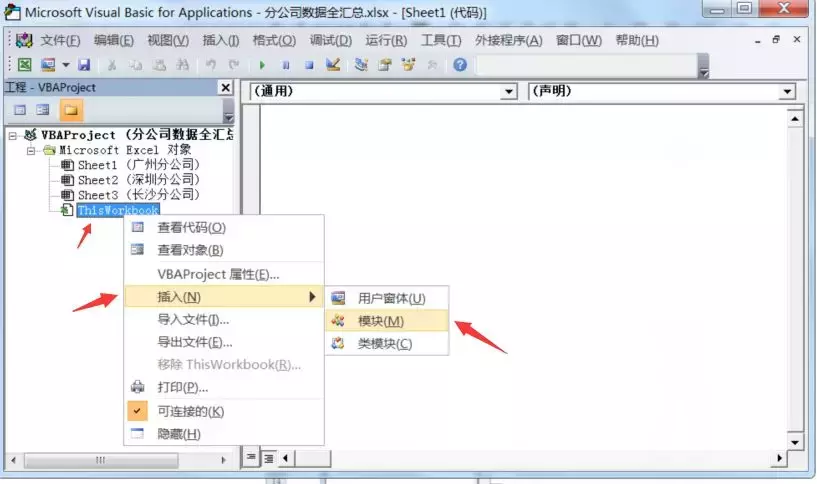This screenshot has height=484, width=817.
Task: Click View Code icon in project panel
Action: point(20,110)
